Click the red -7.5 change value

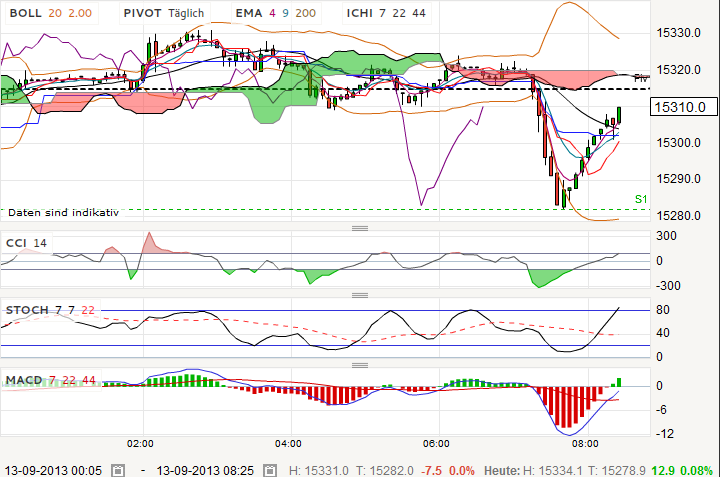[x=432, y=471]
